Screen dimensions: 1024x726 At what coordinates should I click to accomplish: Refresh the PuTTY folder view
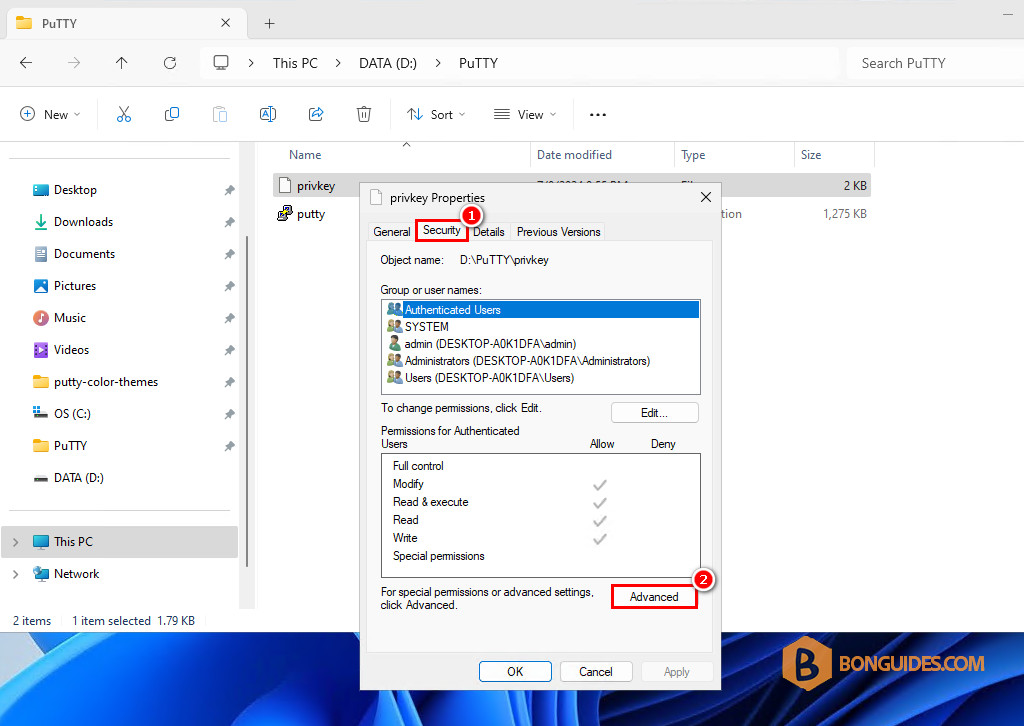point(170,63)
